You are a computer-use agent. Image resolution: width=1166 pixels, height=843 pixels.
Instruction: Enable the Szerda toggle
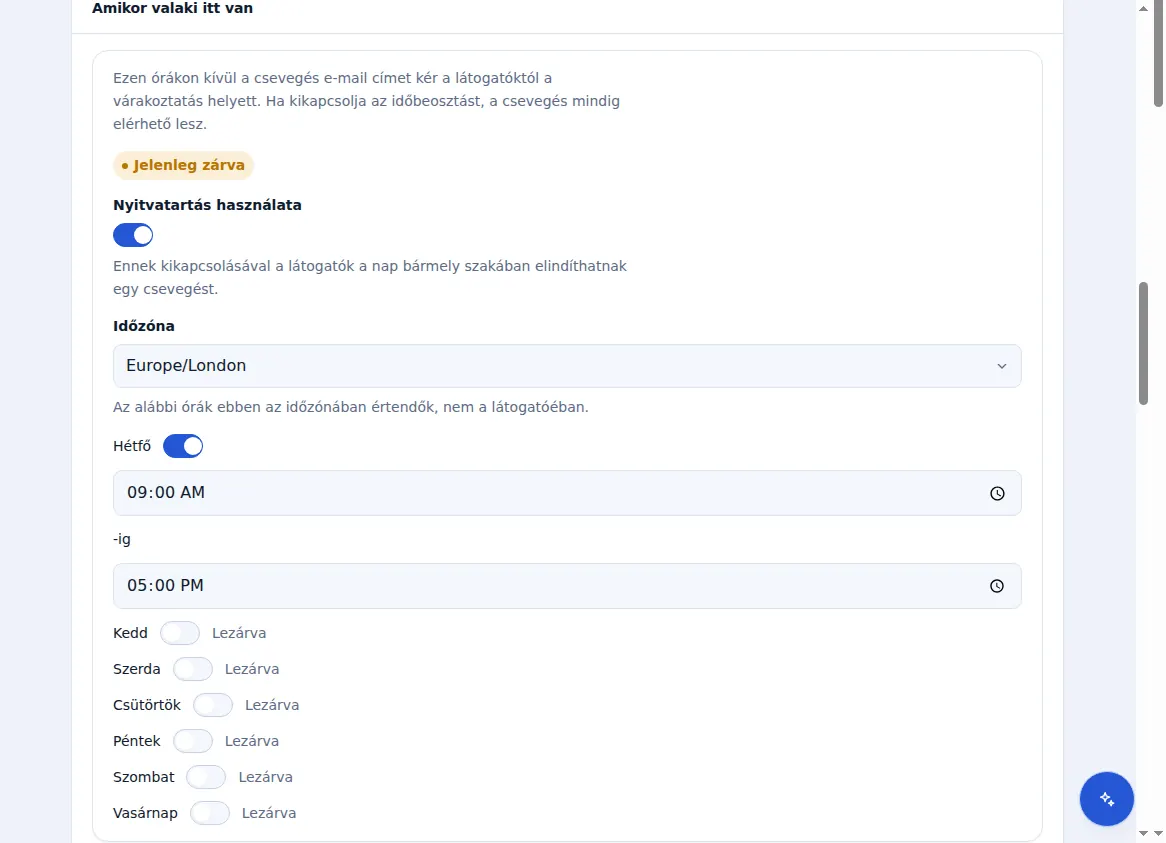click(x=193, y=669)
